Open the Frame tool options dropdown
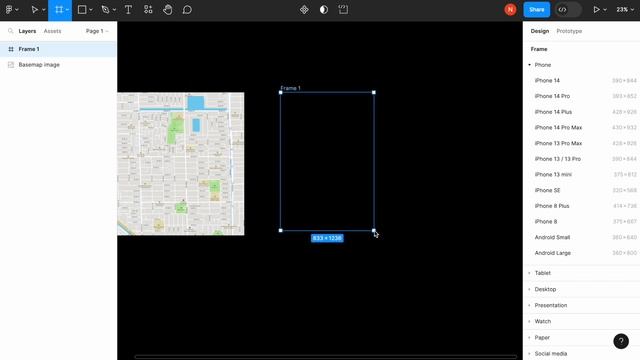Viewport: 640px width, 360px height. 67,10
